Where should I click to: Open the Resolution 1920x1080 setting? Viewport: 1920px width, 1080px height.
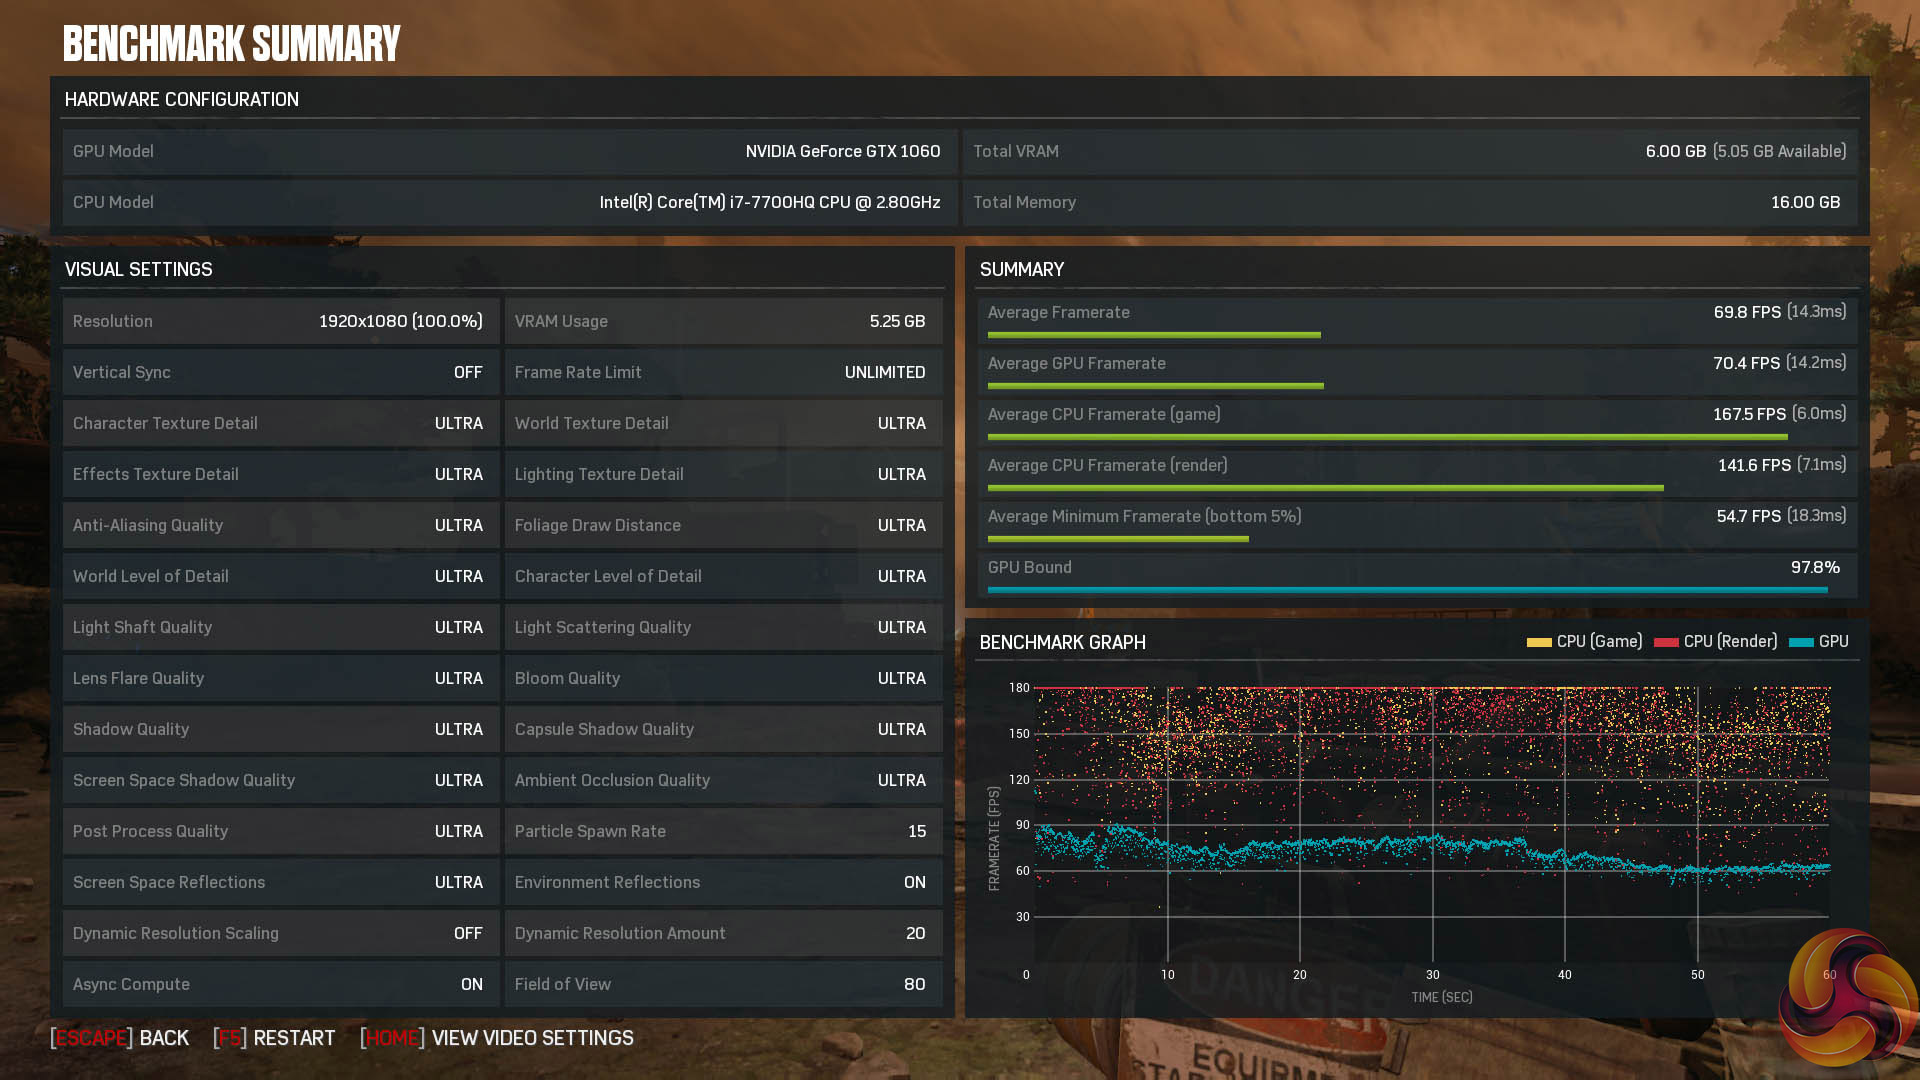coord(400,321)
